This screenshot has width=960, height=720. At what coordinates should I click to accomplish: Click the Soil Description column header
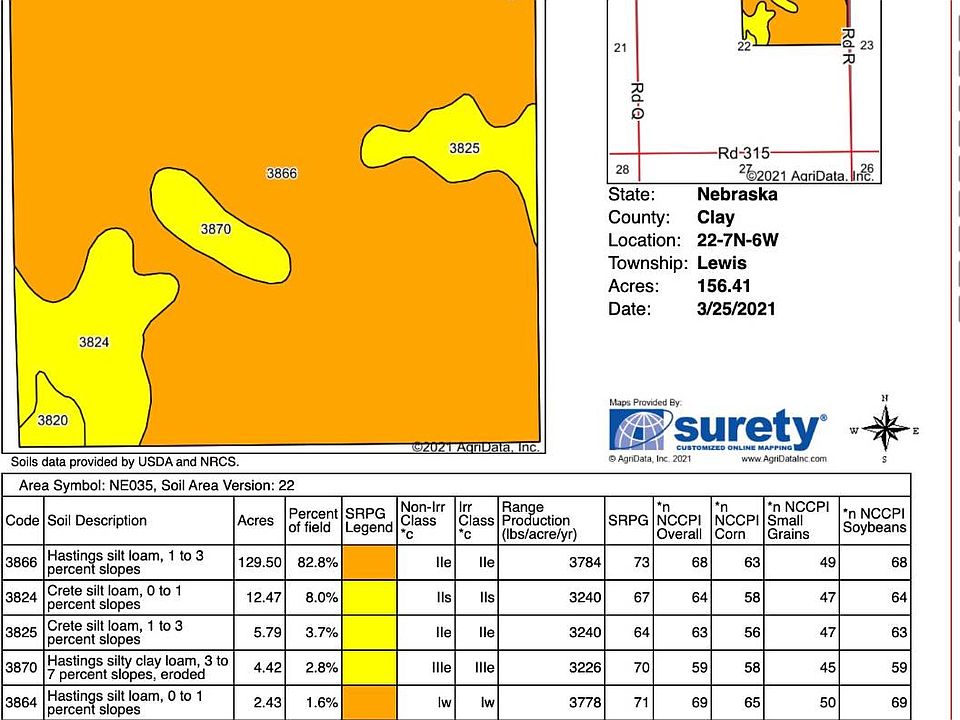(x=97, y=520)
